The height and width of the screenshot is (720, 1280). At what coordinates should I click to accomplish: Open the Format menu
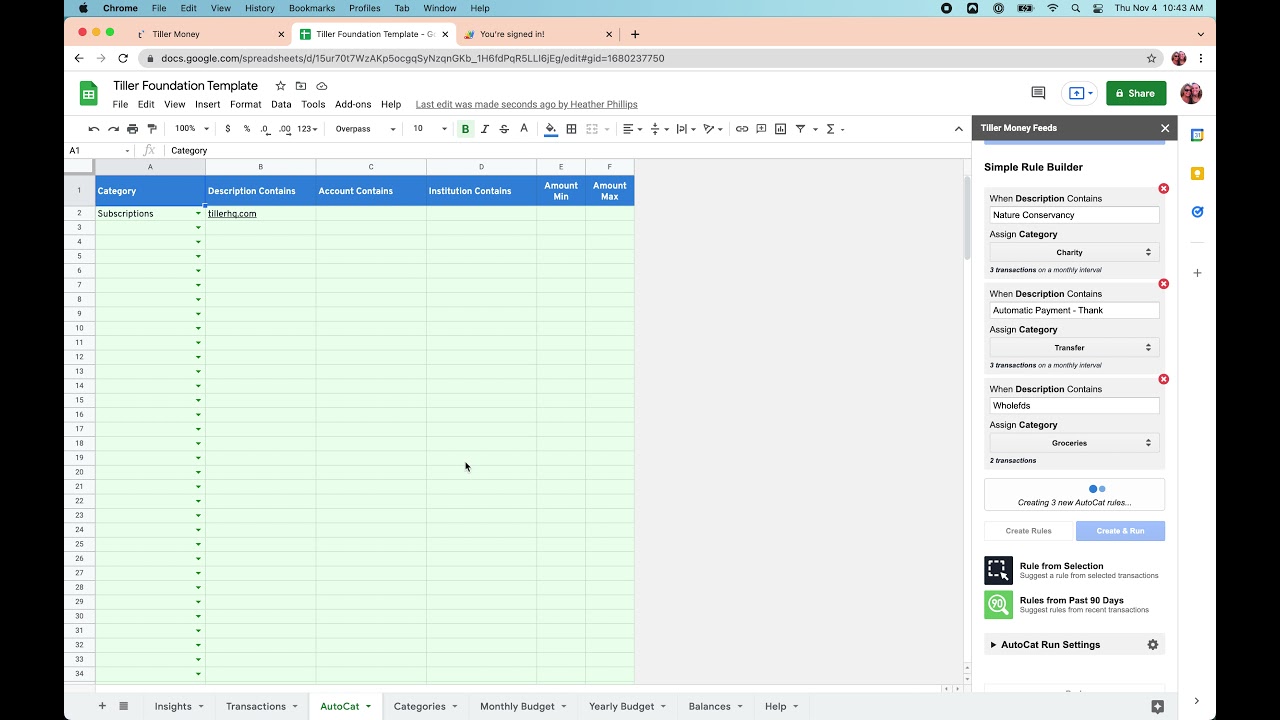pos(245,104)
